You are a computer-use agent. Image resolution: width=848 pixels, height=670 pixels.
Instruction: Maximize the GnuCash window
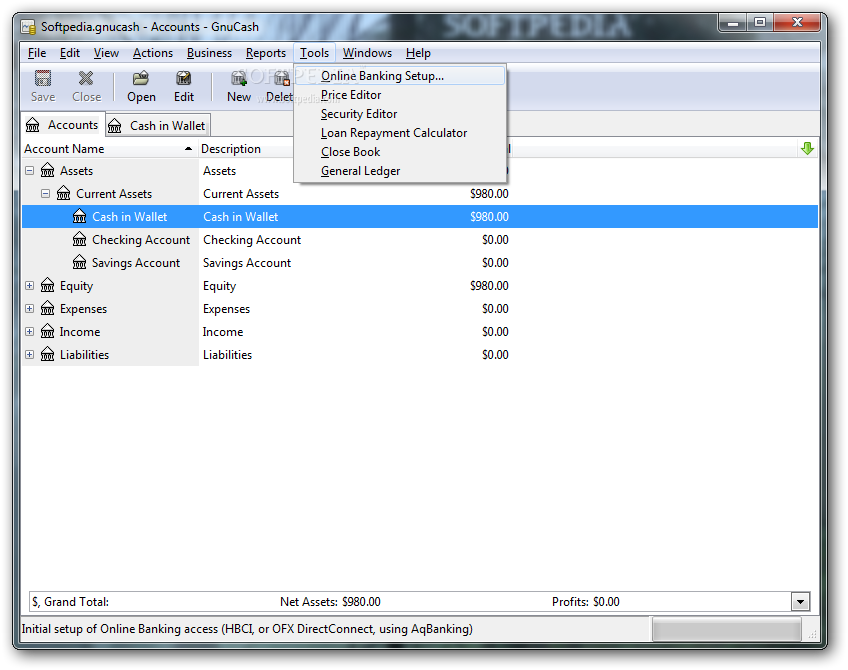[x=760, y=22]
